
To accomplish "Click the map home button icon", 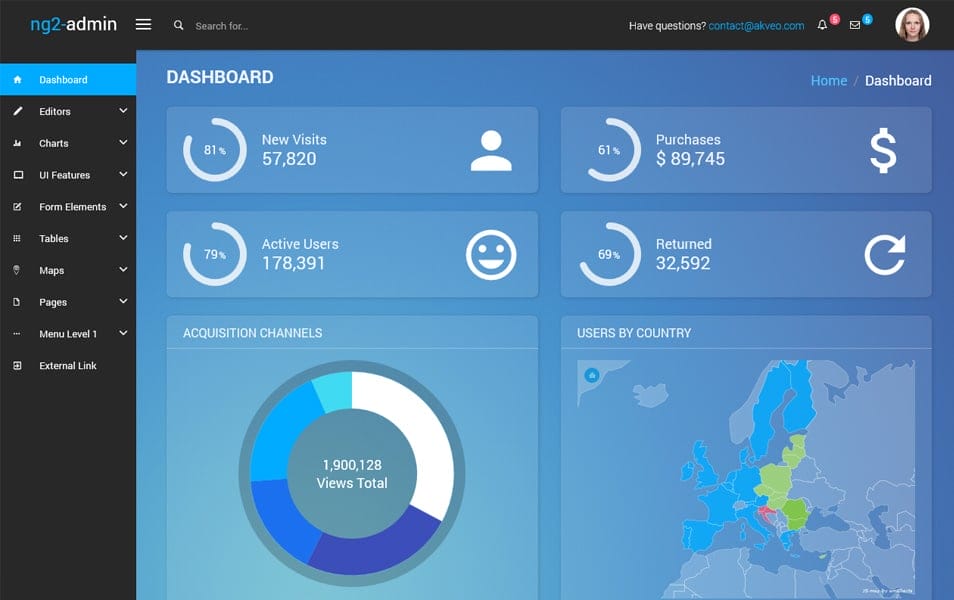I will tap(592, 375).
